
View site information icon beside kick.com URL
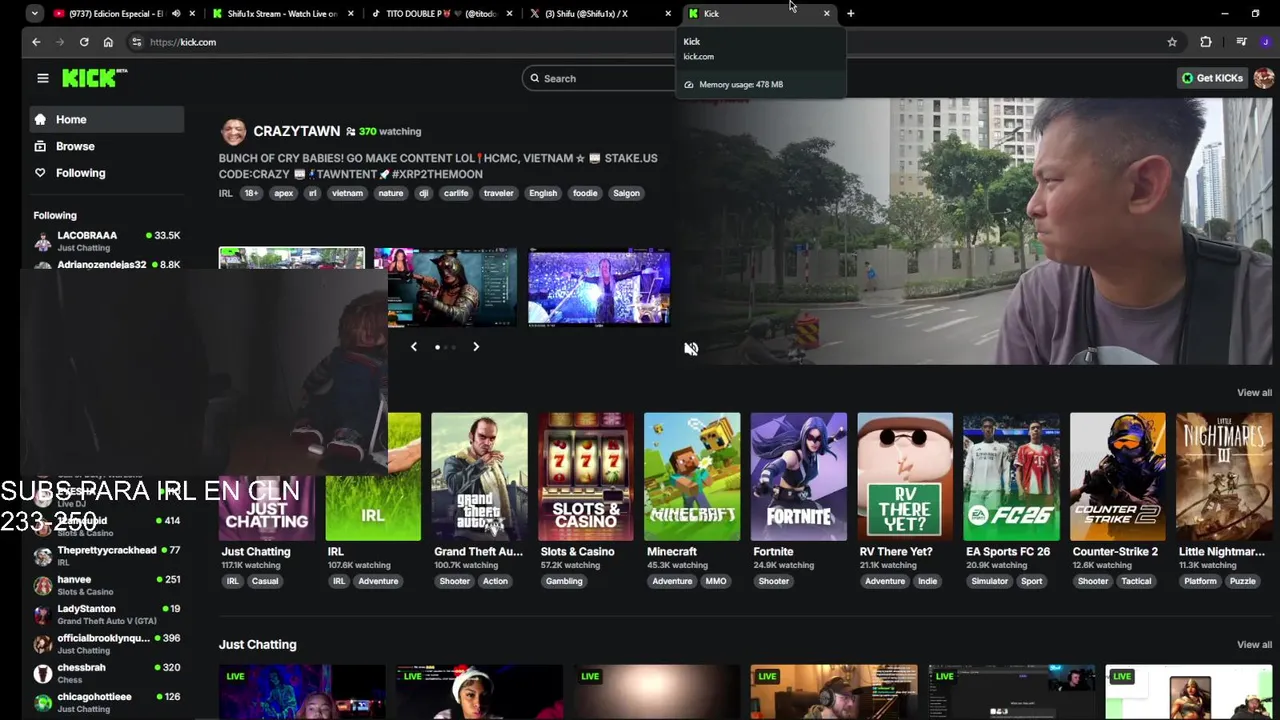pyautogui.click(x=137, y=42)
